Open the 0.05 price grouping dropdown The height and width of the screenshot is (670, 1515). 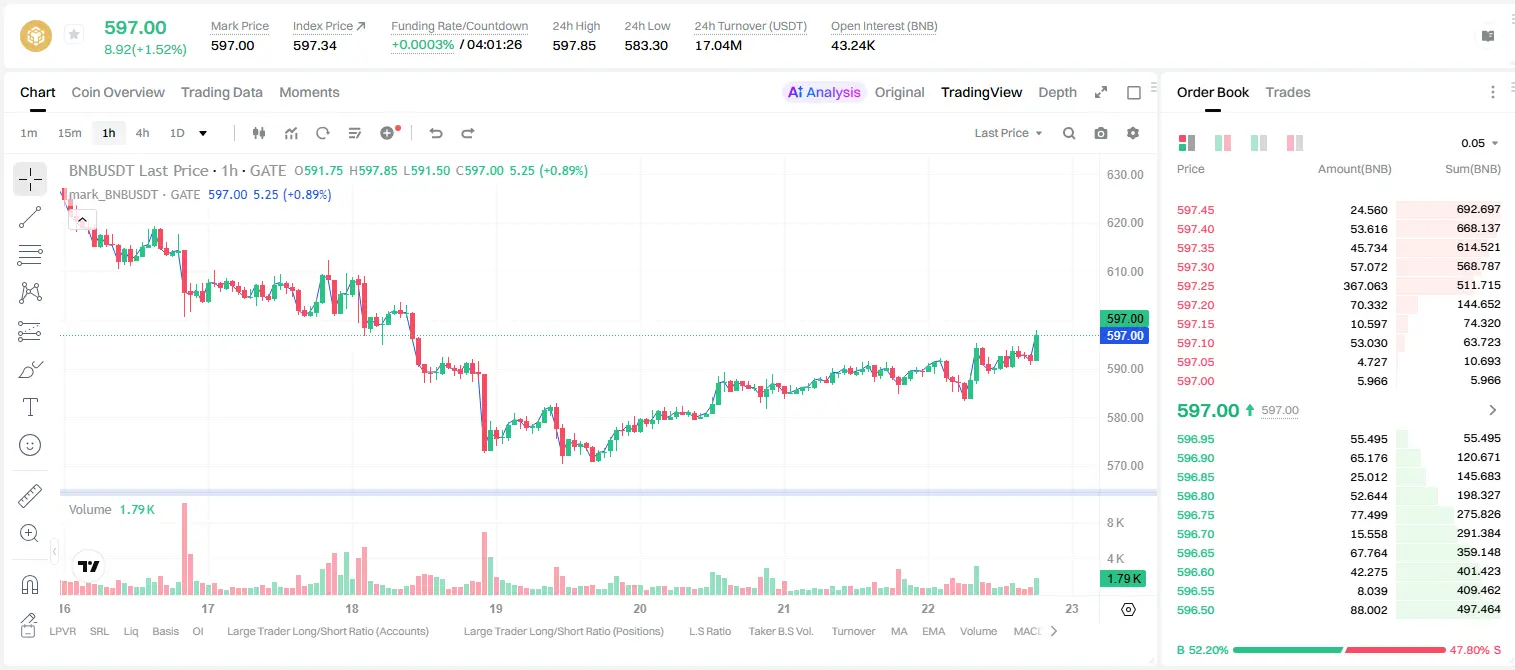pyautogui.click(x=1480, y=143)
